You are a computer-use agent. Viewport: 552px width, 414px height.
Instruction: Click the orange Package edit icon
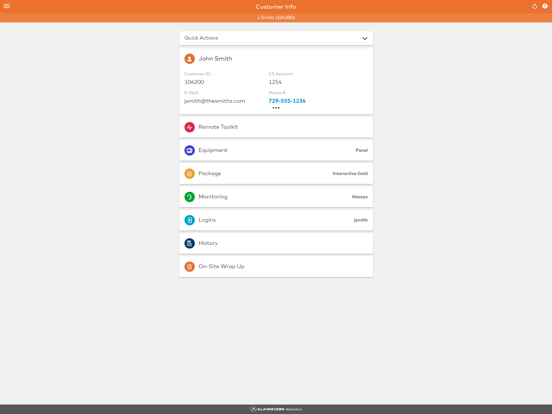tap(189, 174)
